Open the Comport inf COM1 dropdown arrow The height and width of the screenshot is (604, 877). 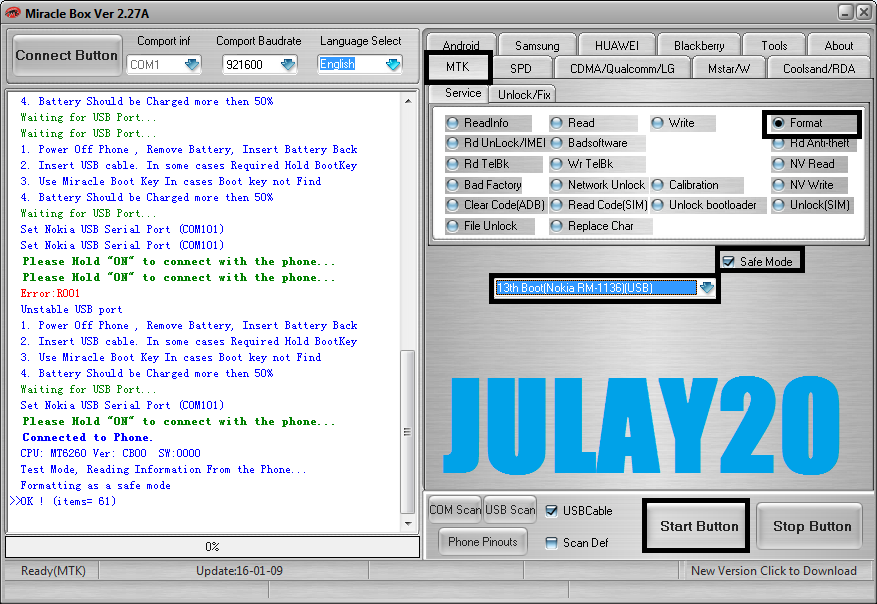click(x=192, y=65)
